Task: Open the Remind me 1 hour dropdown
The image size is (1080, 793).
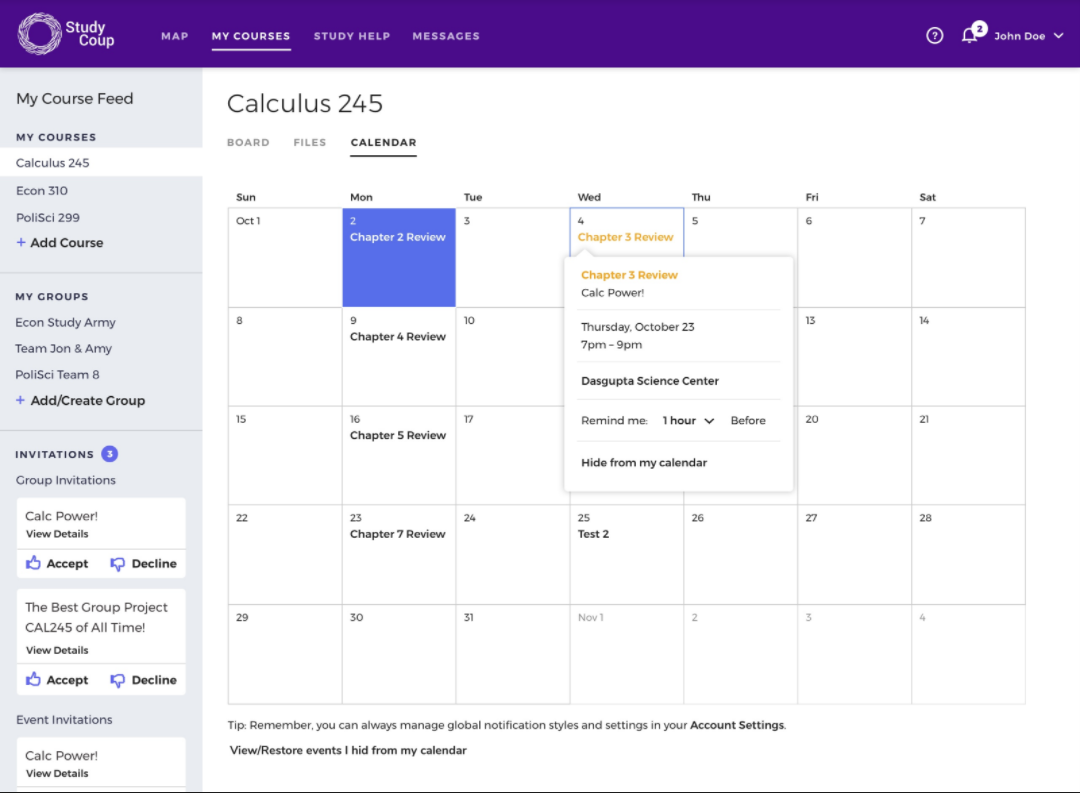Action: [x=688, y=421]
